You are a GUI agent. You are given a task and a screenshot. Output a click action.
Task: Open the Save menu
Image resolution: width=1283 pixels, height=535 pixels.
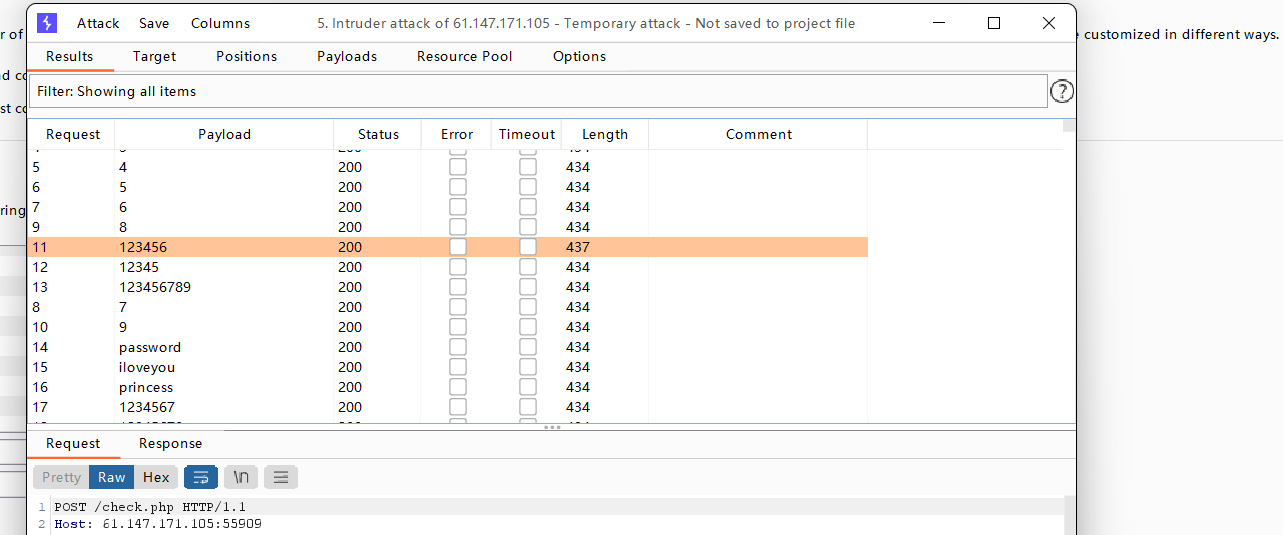click(154, 23)
